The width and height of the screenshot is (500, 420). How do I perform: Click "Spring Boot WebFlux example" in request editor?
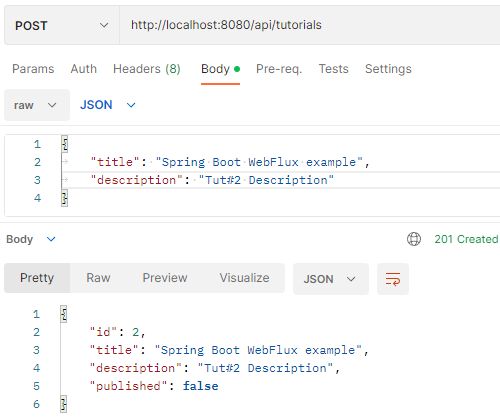pyautogui.click(x=259, y=162)
